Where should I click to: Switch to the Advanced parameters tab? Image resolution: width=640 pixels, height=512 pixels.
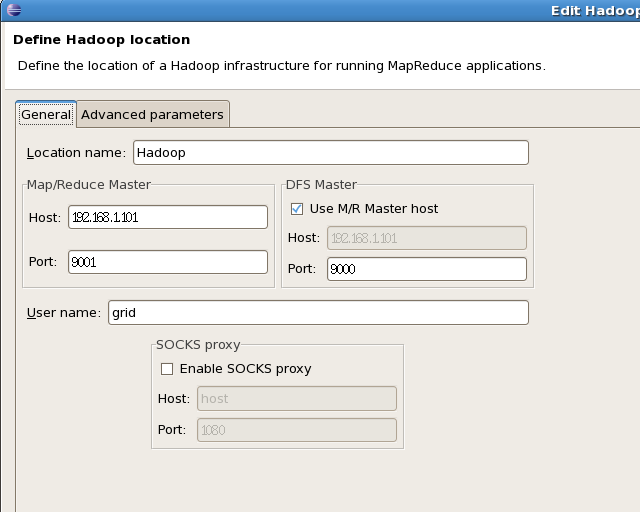tap(152, 114)
